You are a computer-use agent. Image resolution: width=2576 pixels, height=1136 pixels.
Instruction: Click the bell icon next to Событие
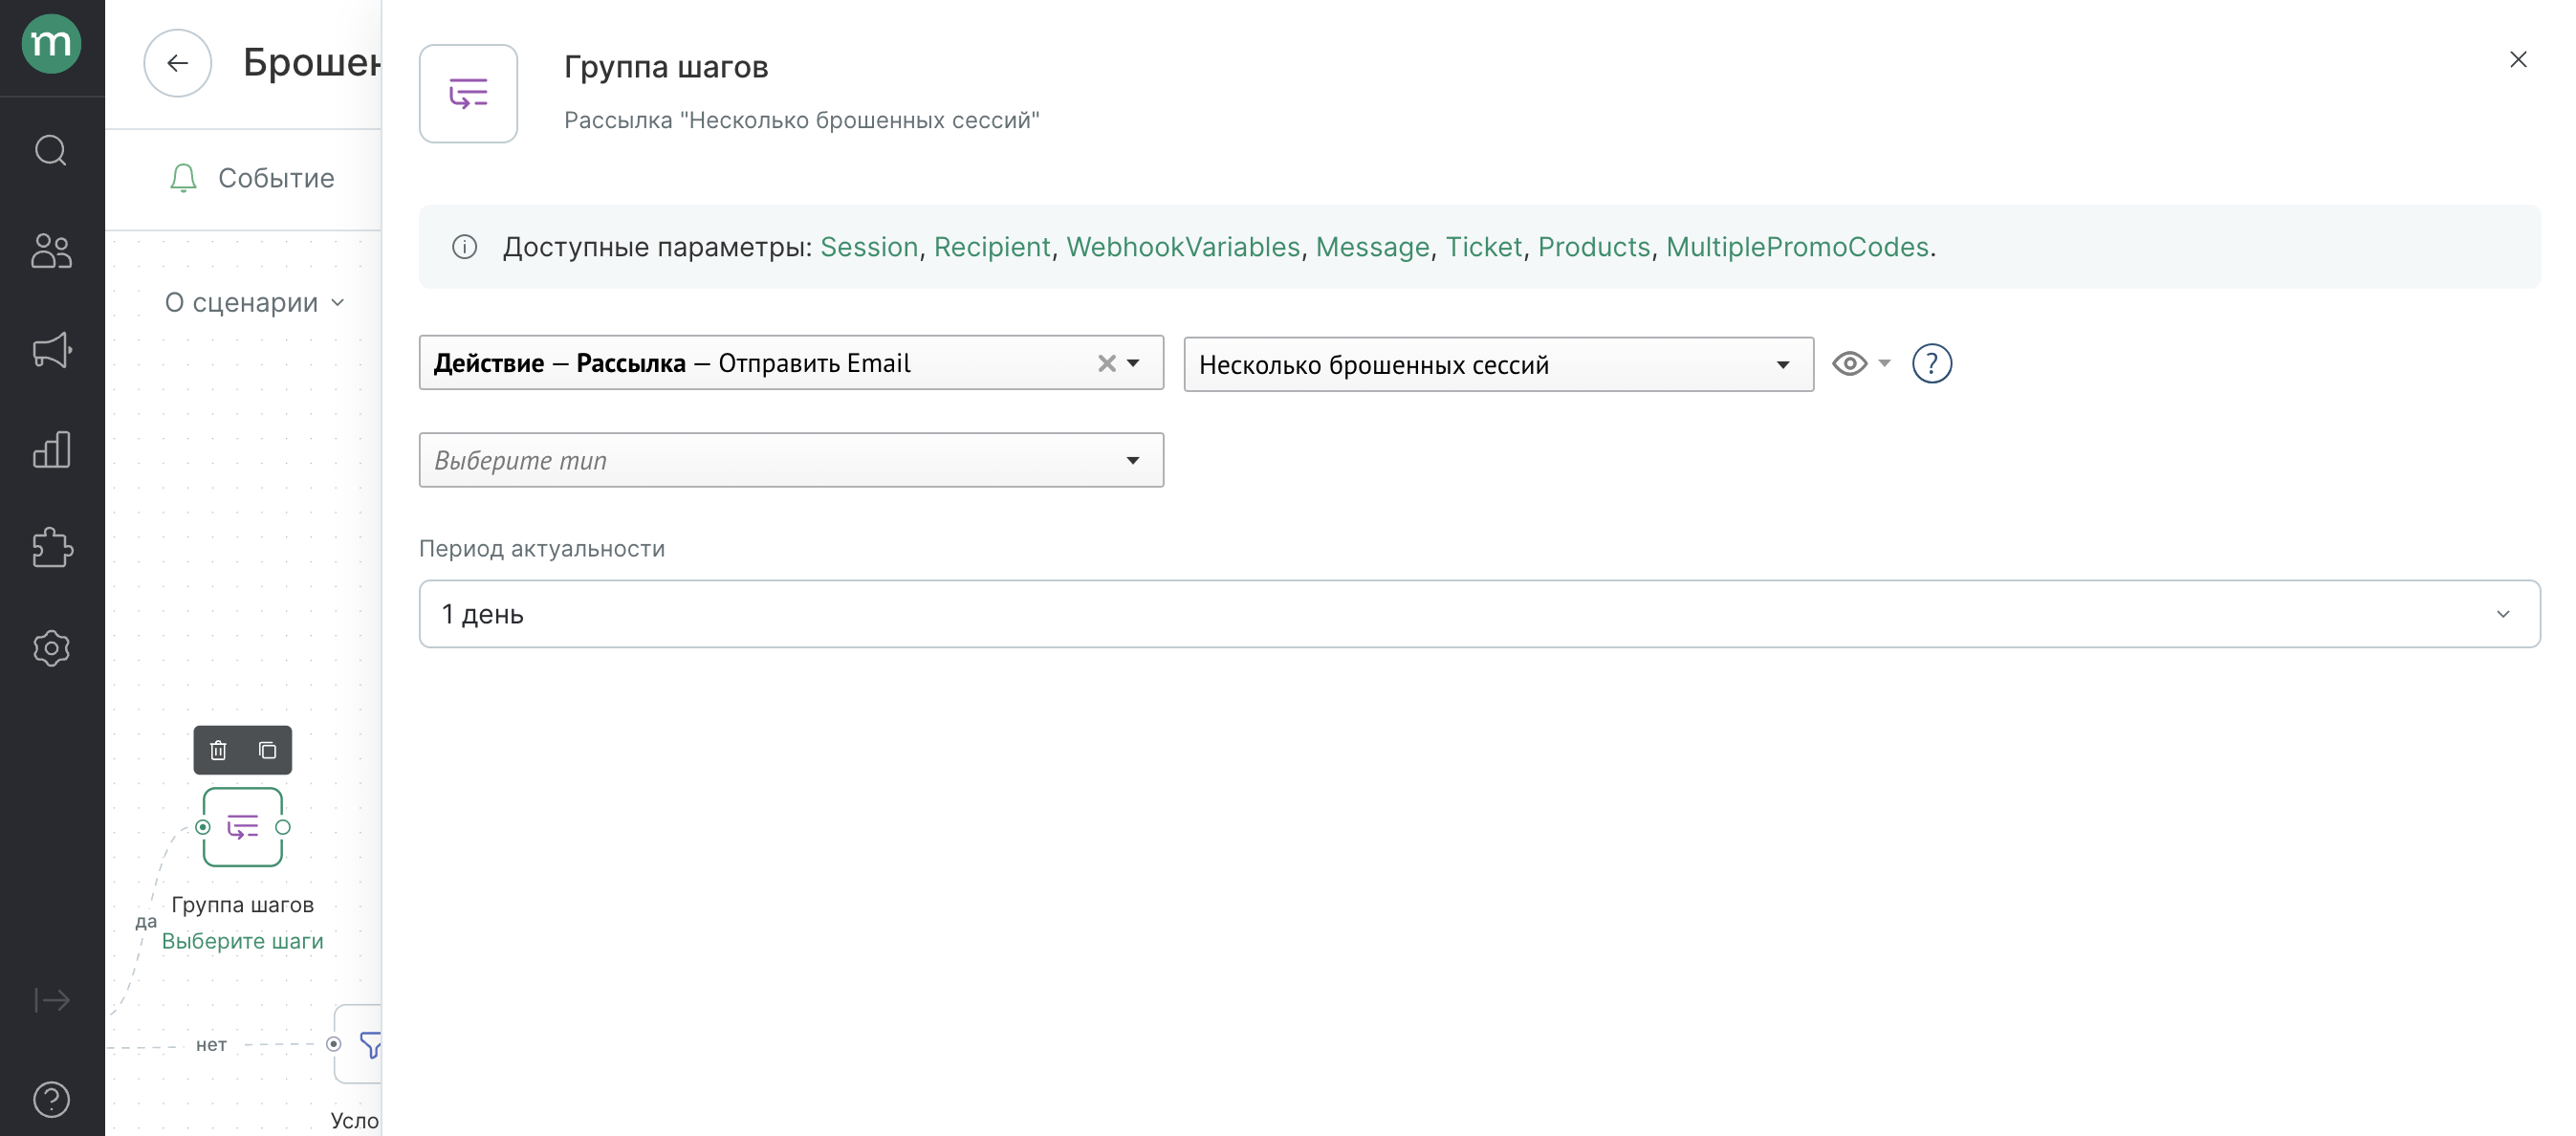click(183, 178)
